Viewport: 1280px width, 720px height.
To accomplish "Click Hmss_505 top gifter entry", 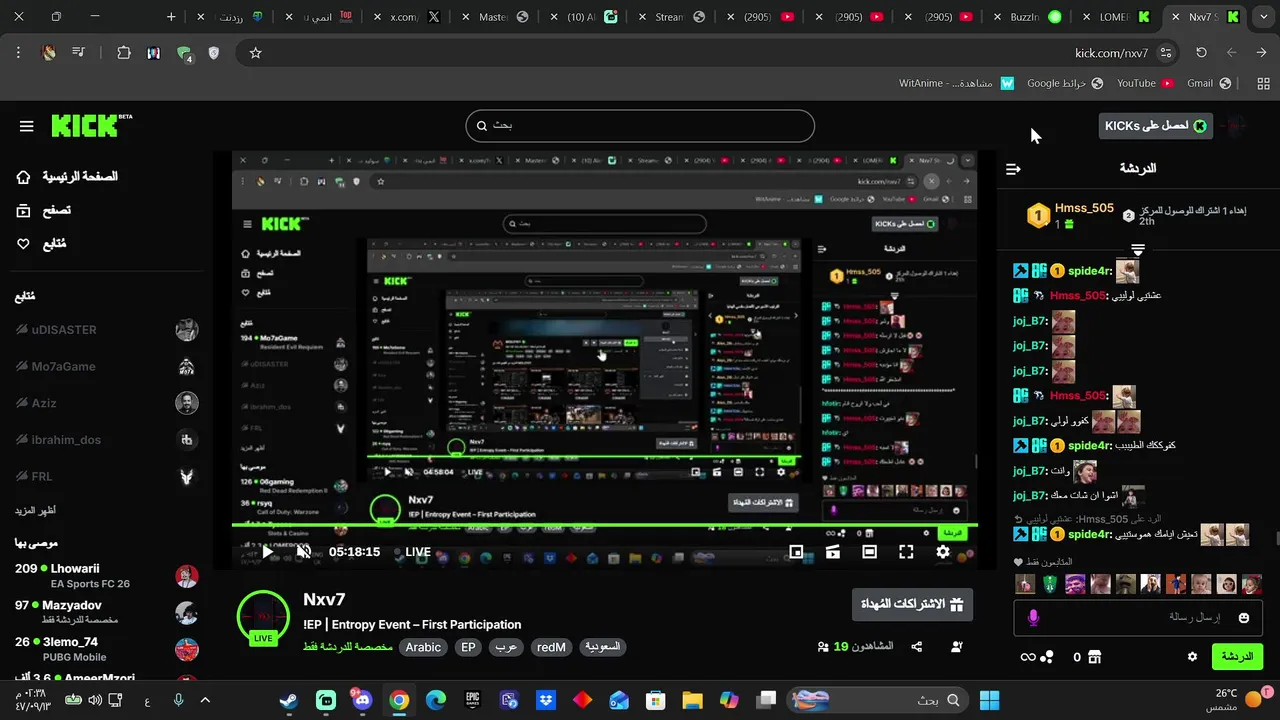I will [x=1070, y=215].
